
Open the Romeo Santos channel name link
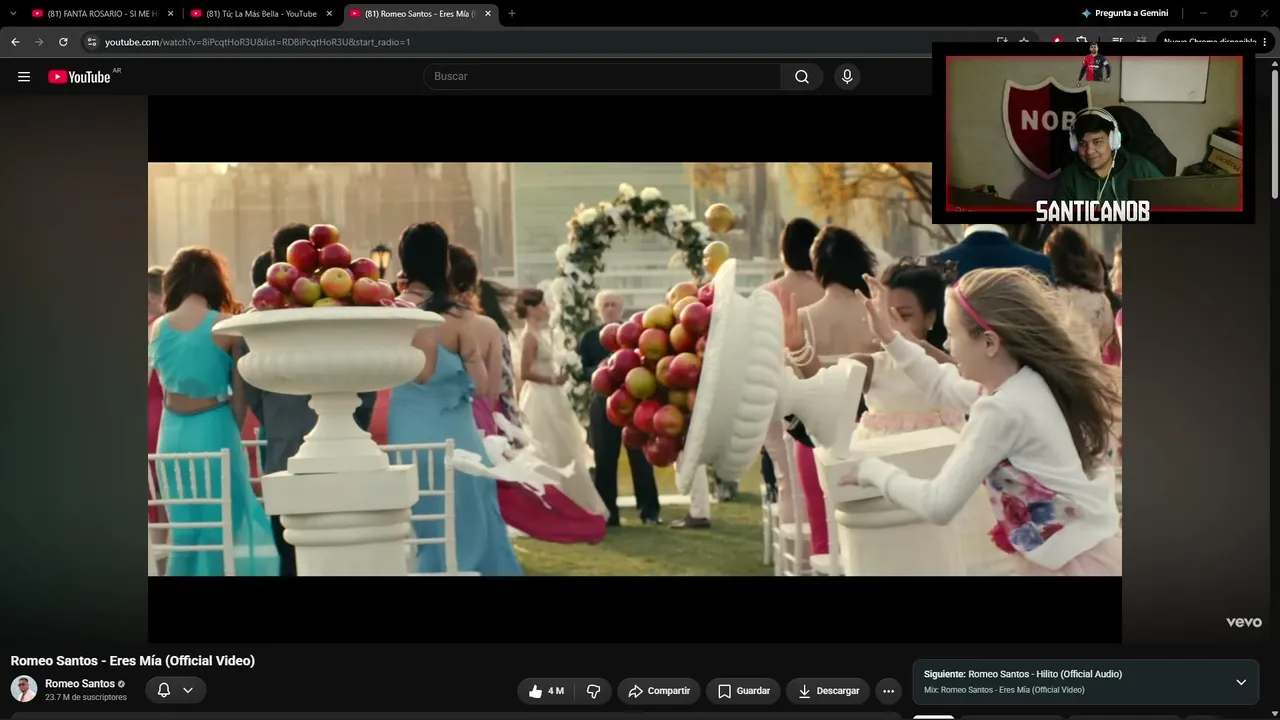[x=80, y=684]
